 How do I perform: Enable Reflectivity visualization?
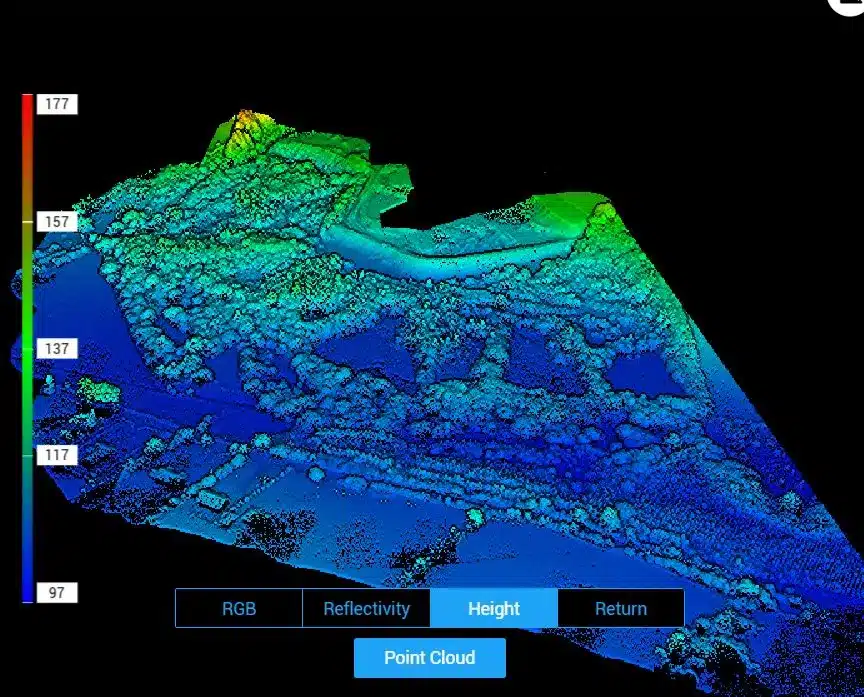(366, 608)
